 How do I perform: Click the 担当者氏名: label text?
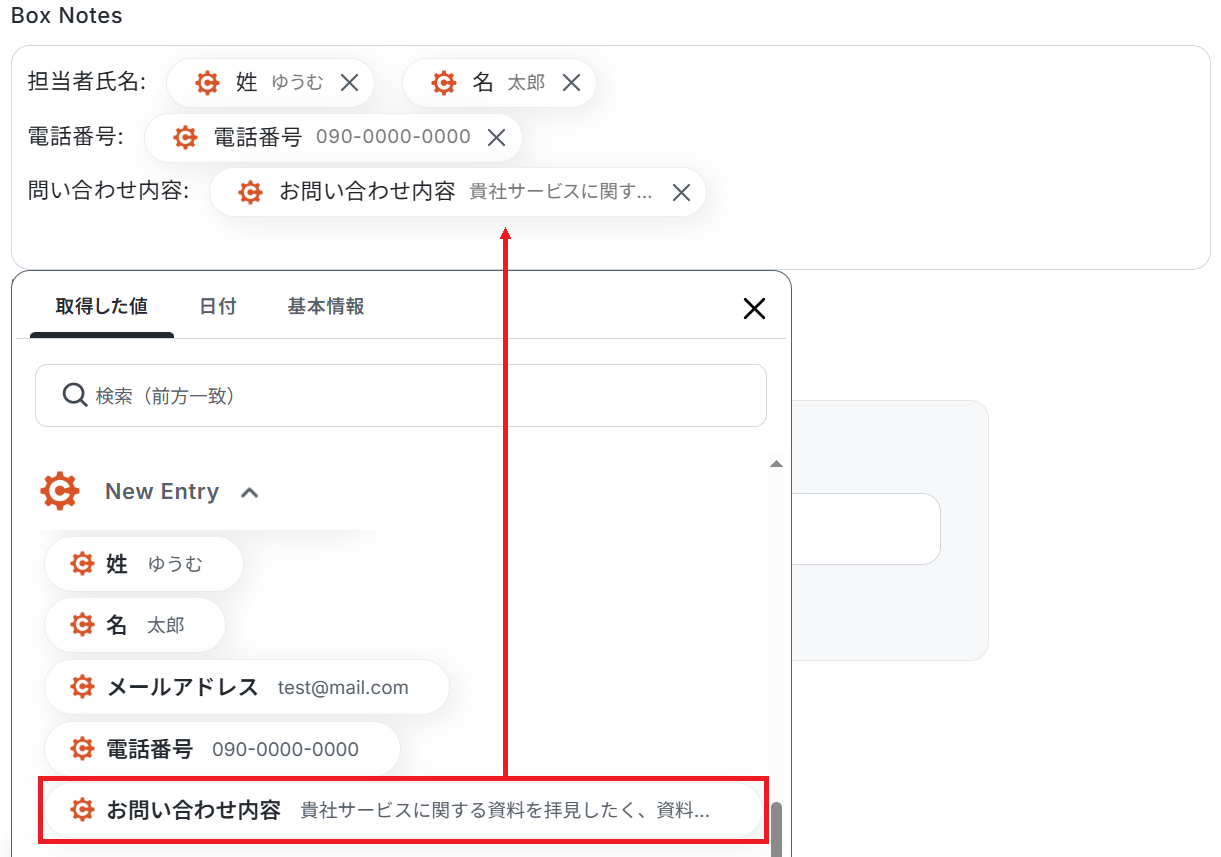point(87,82)
